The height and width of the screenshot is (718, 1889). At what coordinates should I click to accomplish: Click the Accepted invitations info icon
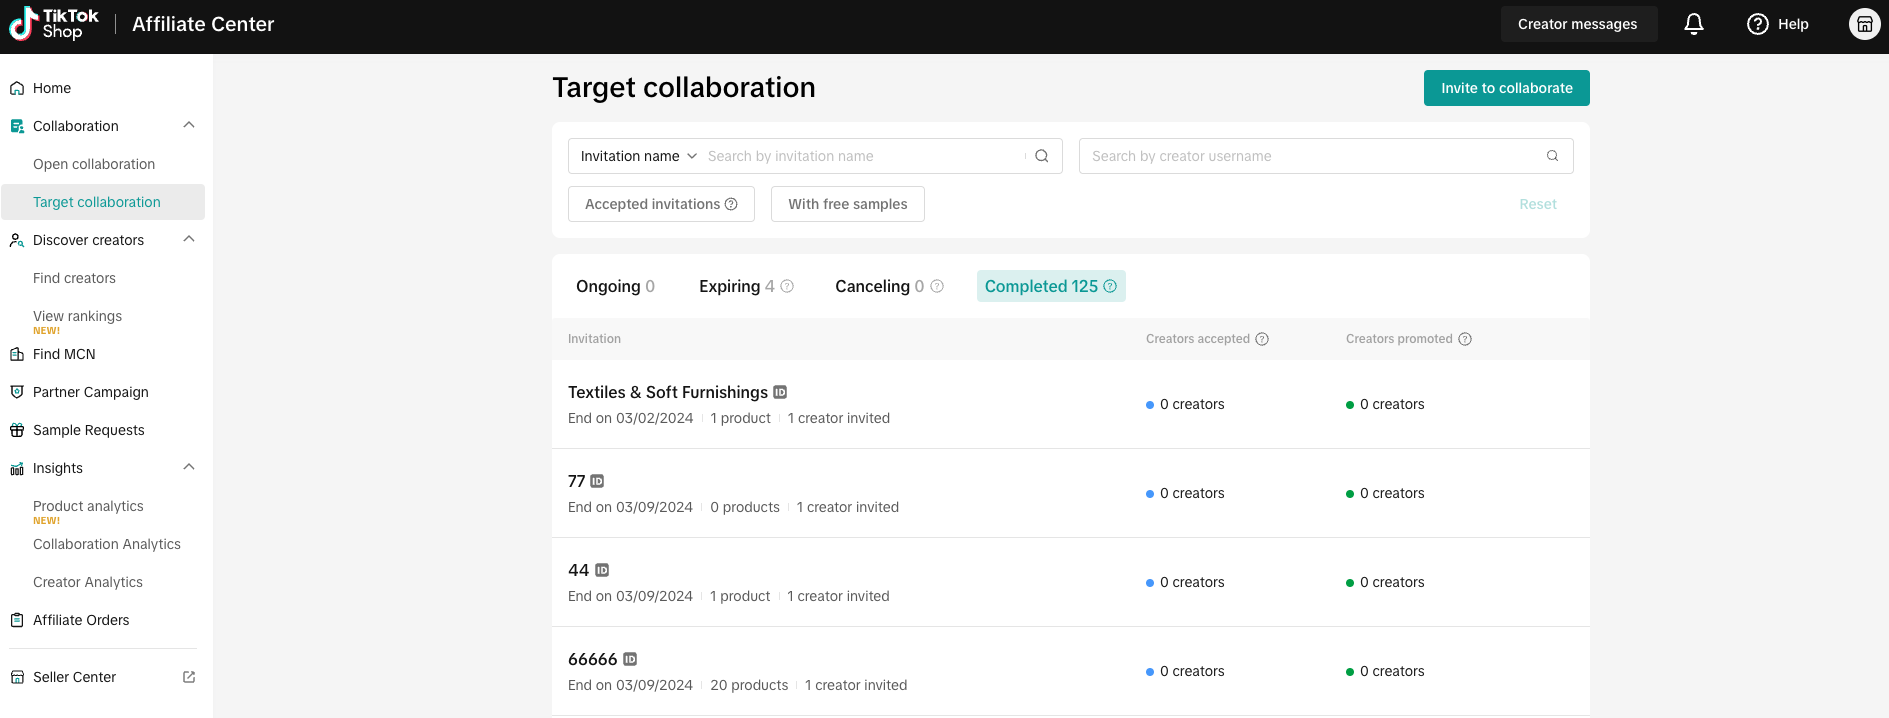[x=731, y=204]
